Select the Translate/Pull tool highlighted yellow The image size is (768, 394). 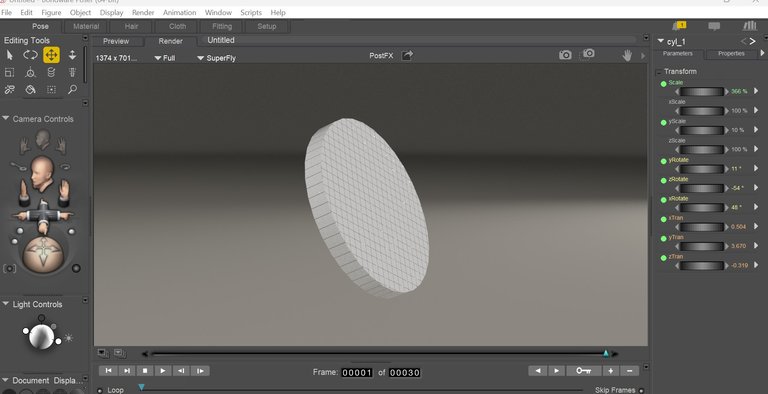click(x=51, y=55)
